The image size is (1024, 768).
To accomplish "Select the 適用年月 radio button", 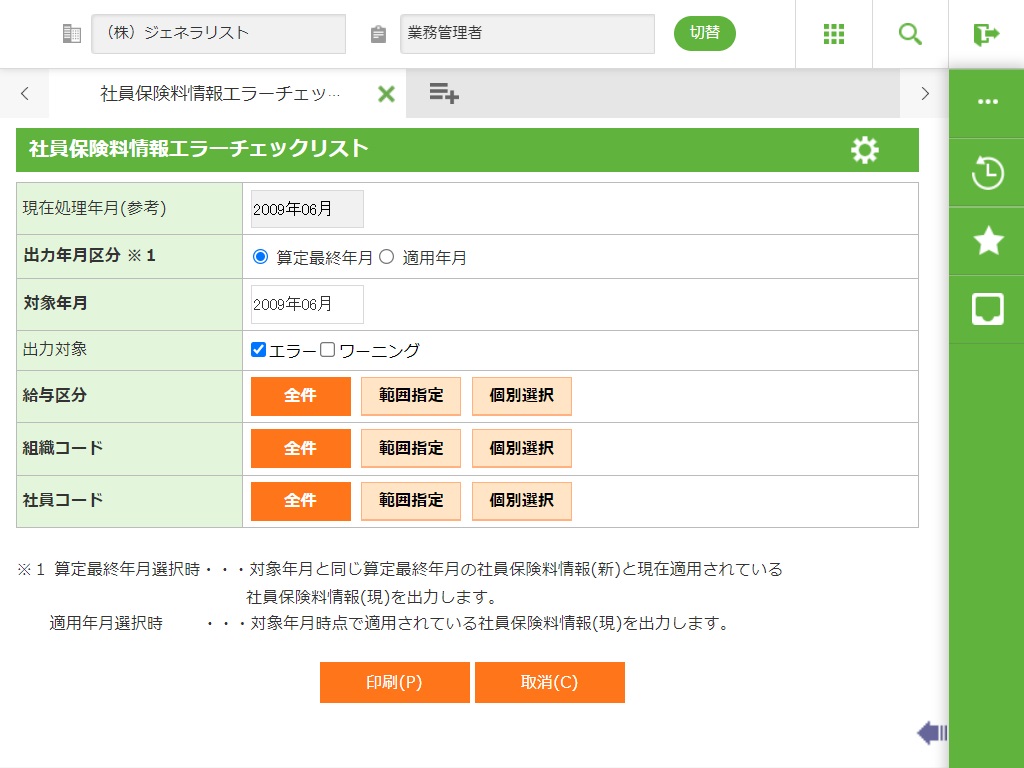I will coord(387,257).
